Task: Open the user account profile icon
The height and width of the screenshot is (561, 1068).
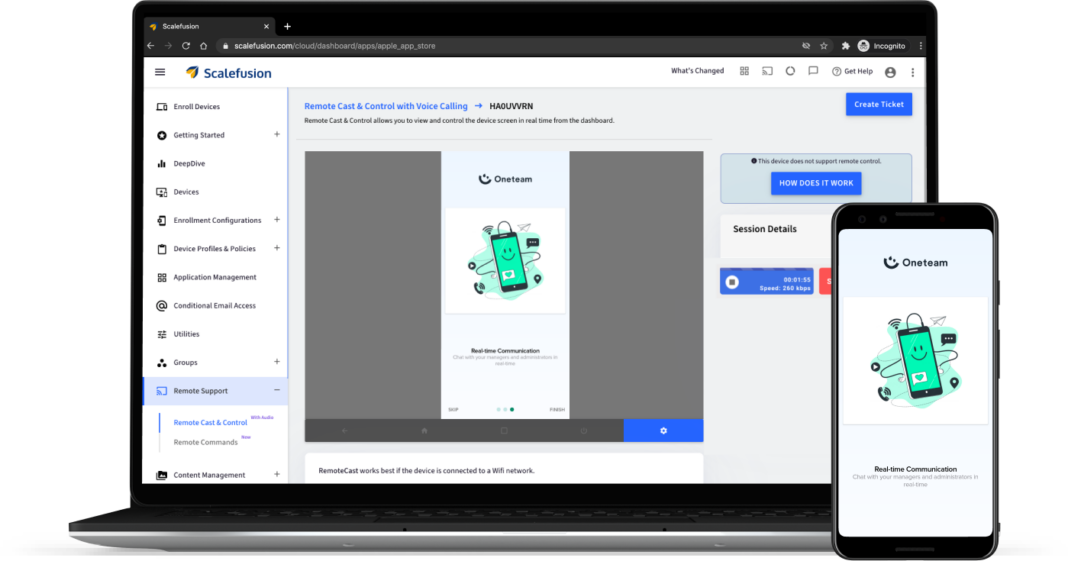Action: coord(890,72)
